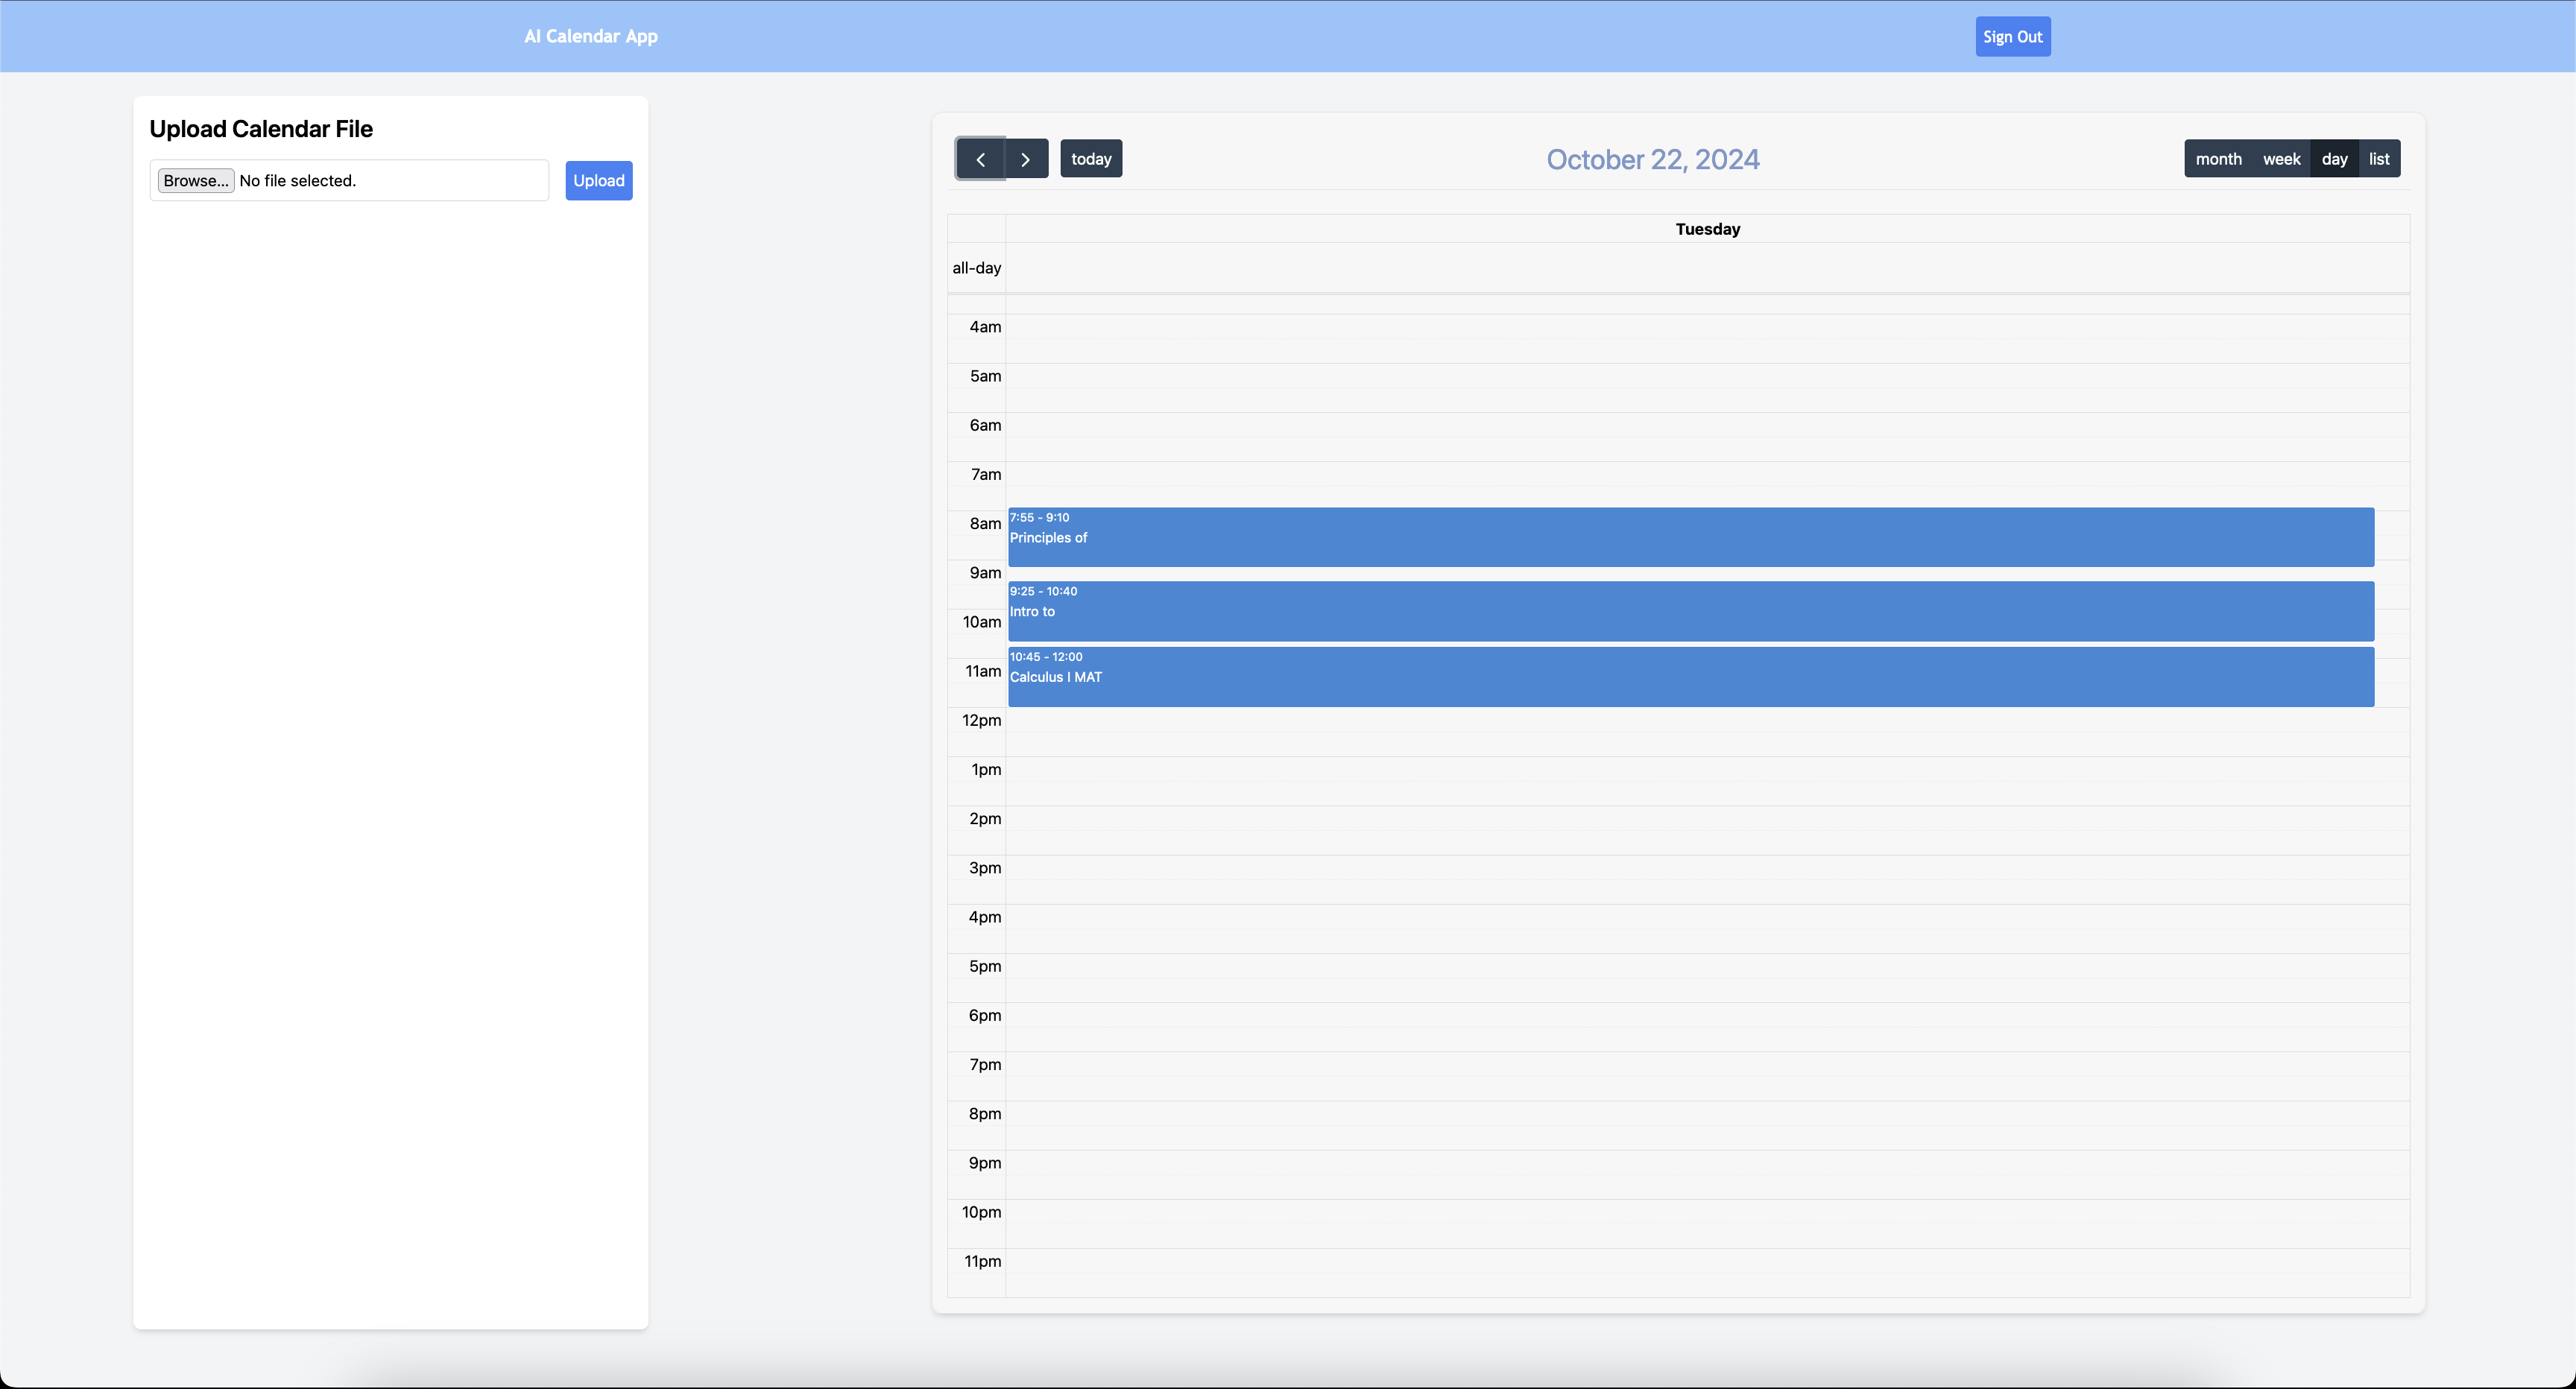
Task: Click the 8pm time slot
Action: point(1706,1114)
